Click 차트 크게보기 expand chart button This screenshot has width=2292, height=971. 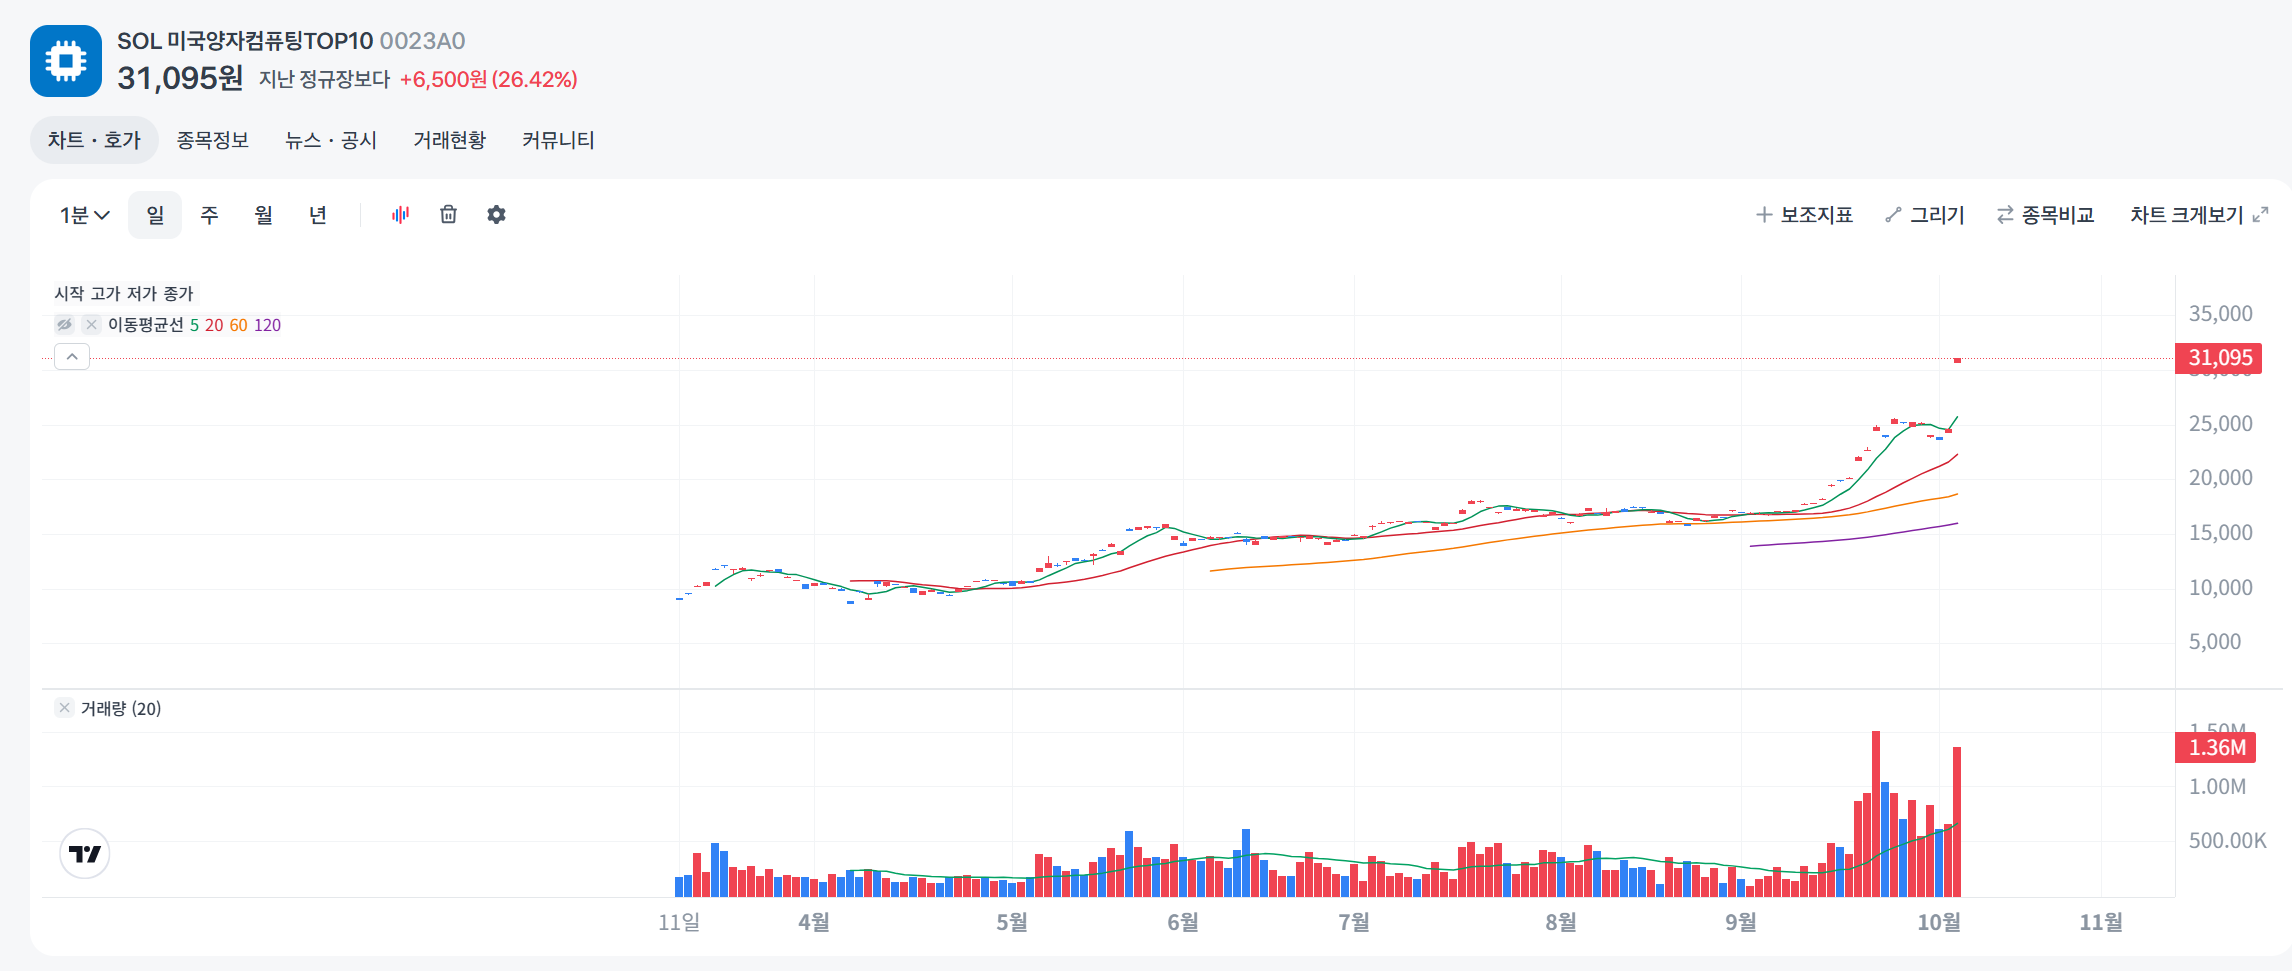click(2199, 215)
